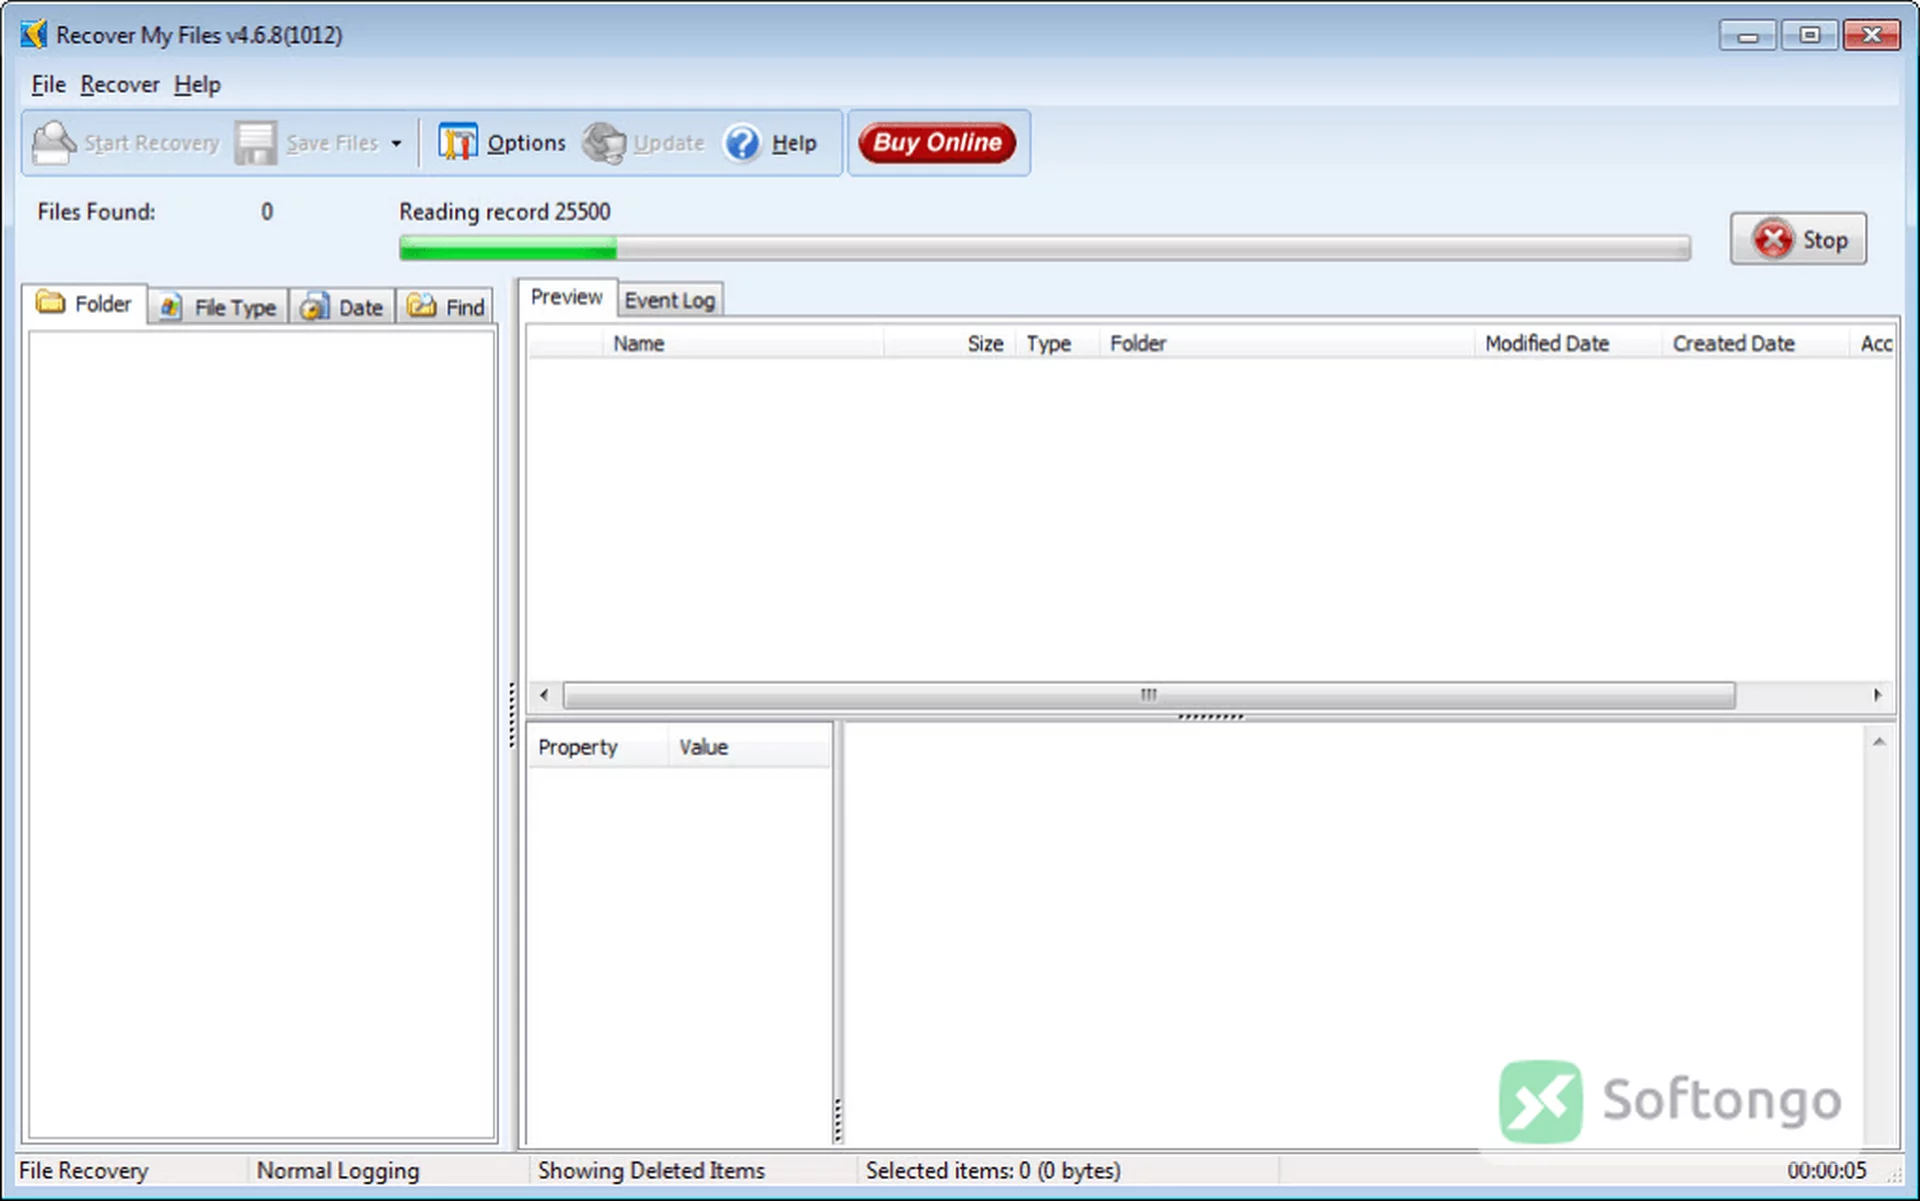Click 'Selected items: 0 (0 bytes)' status text
The width and height of the screenshot is (1920, 1201).
point(993,1170)
